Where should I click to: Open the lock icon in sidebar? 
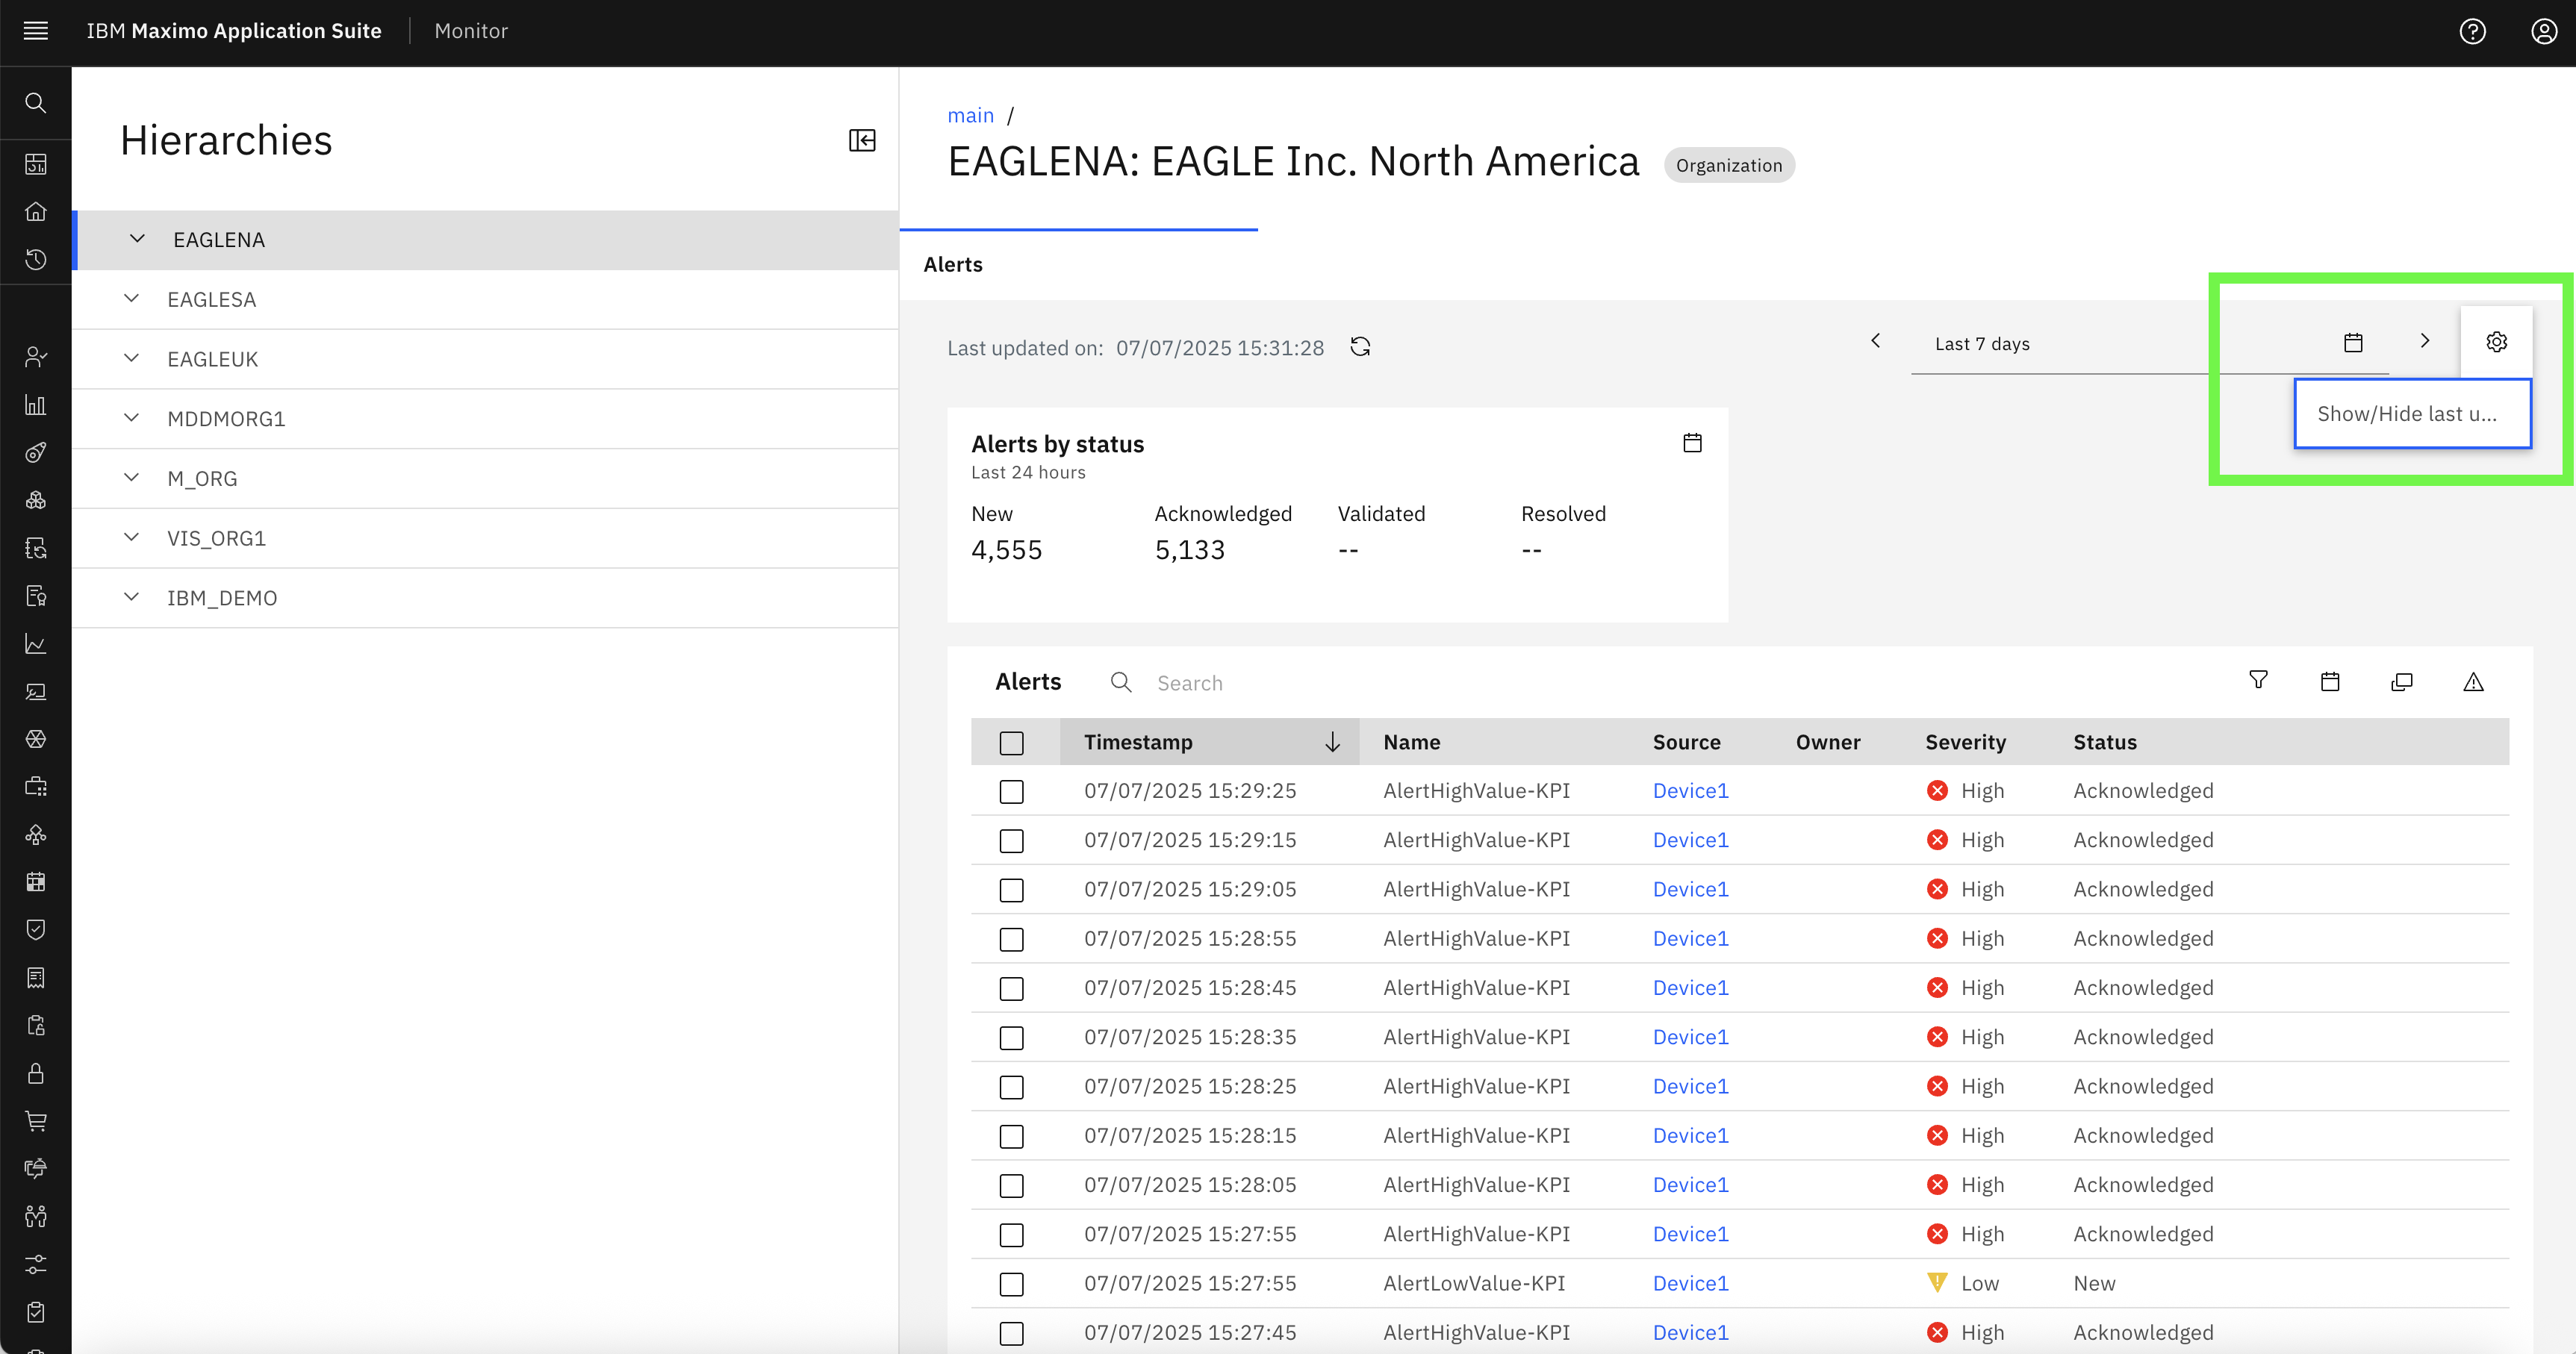pos(36,1073)
